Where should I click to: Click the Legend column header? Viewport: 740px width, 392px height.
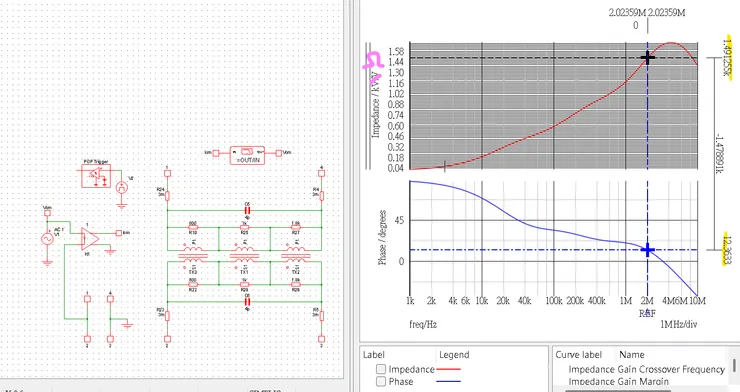[454, 355]
